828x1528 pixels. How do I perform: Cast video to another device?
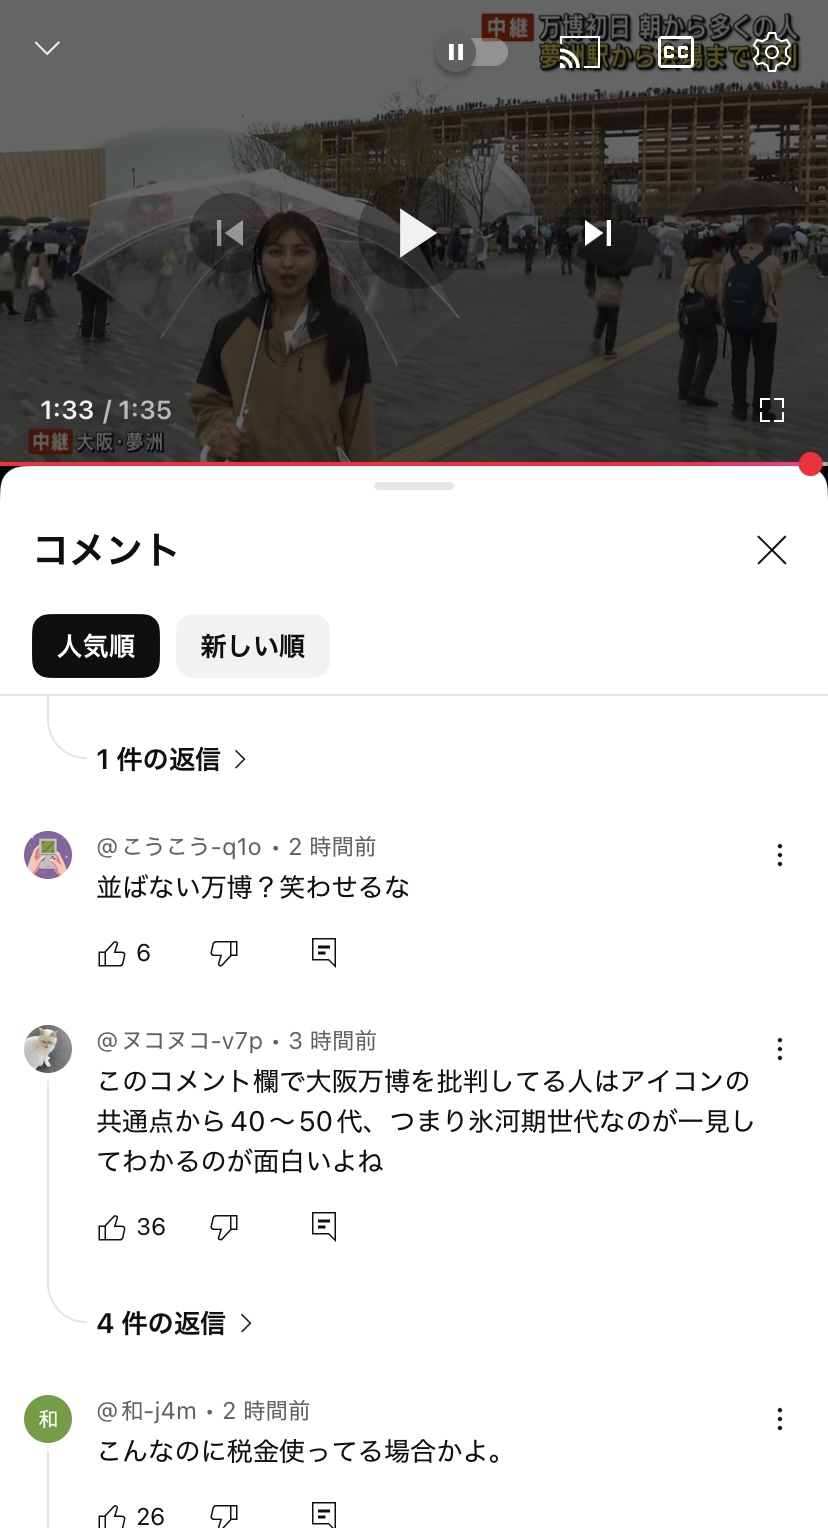pyautogui.click(x=579, y=53)
